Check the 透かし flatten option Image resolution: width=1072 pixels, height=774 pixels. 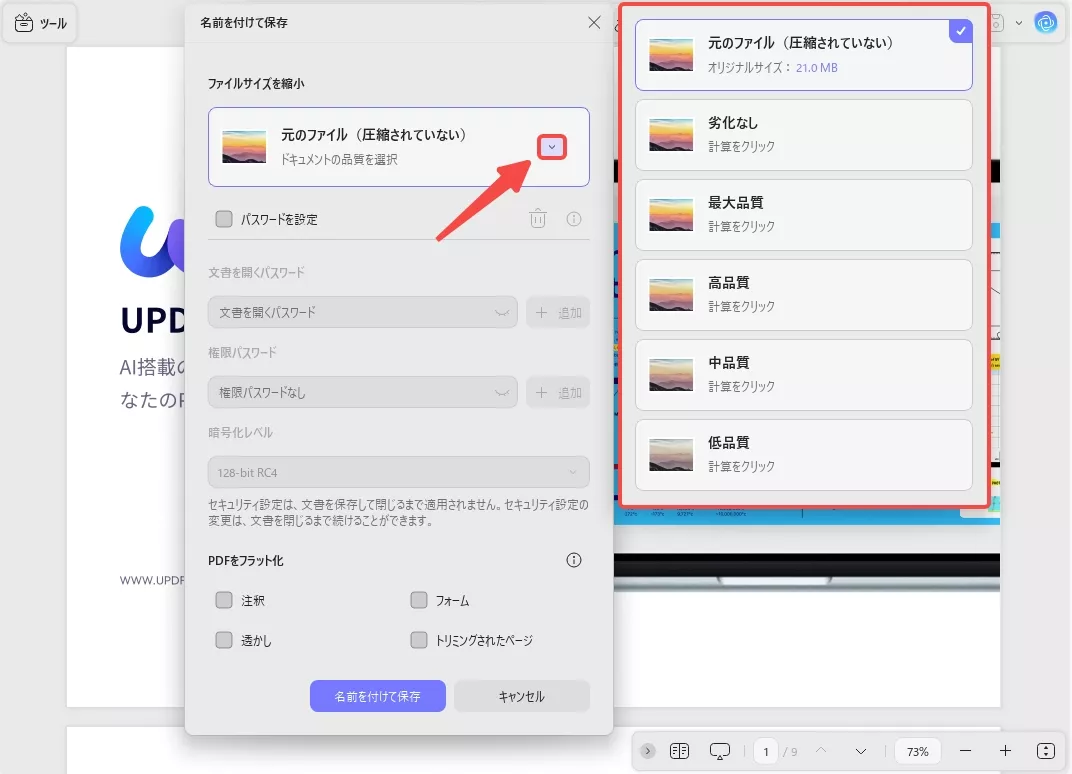[224, 640]
